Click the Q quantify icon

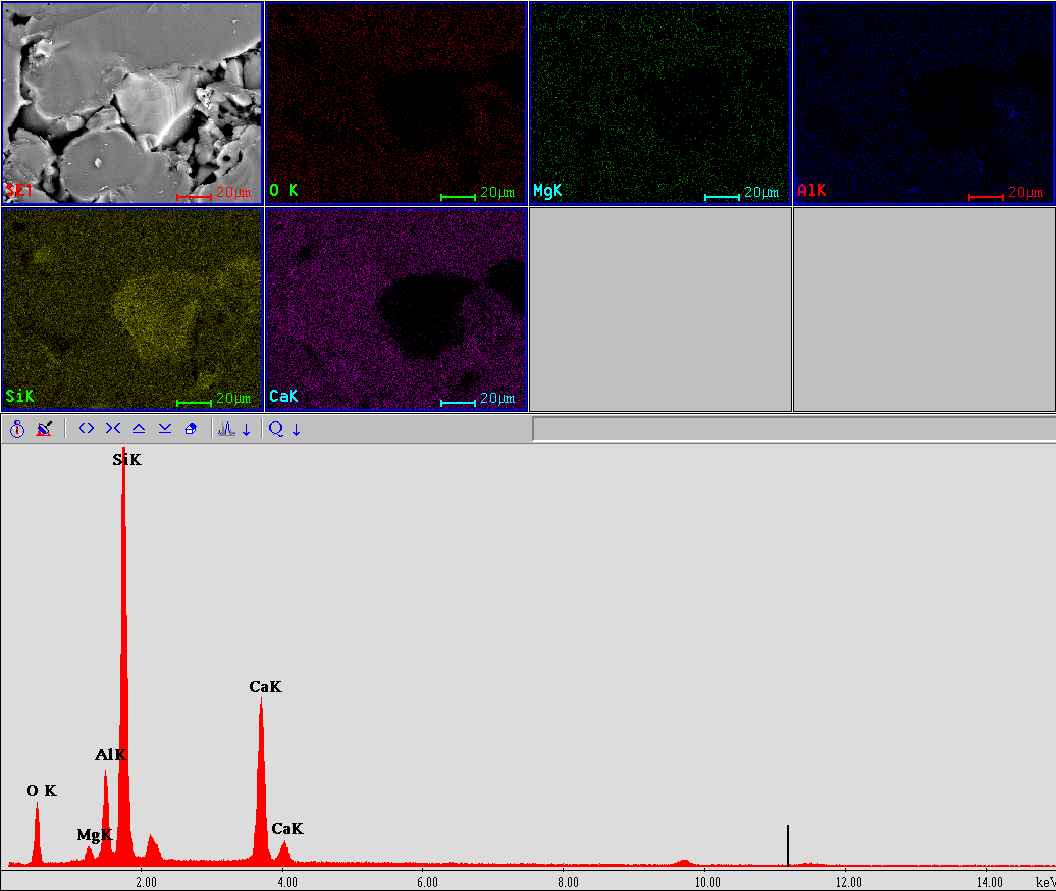275,429
